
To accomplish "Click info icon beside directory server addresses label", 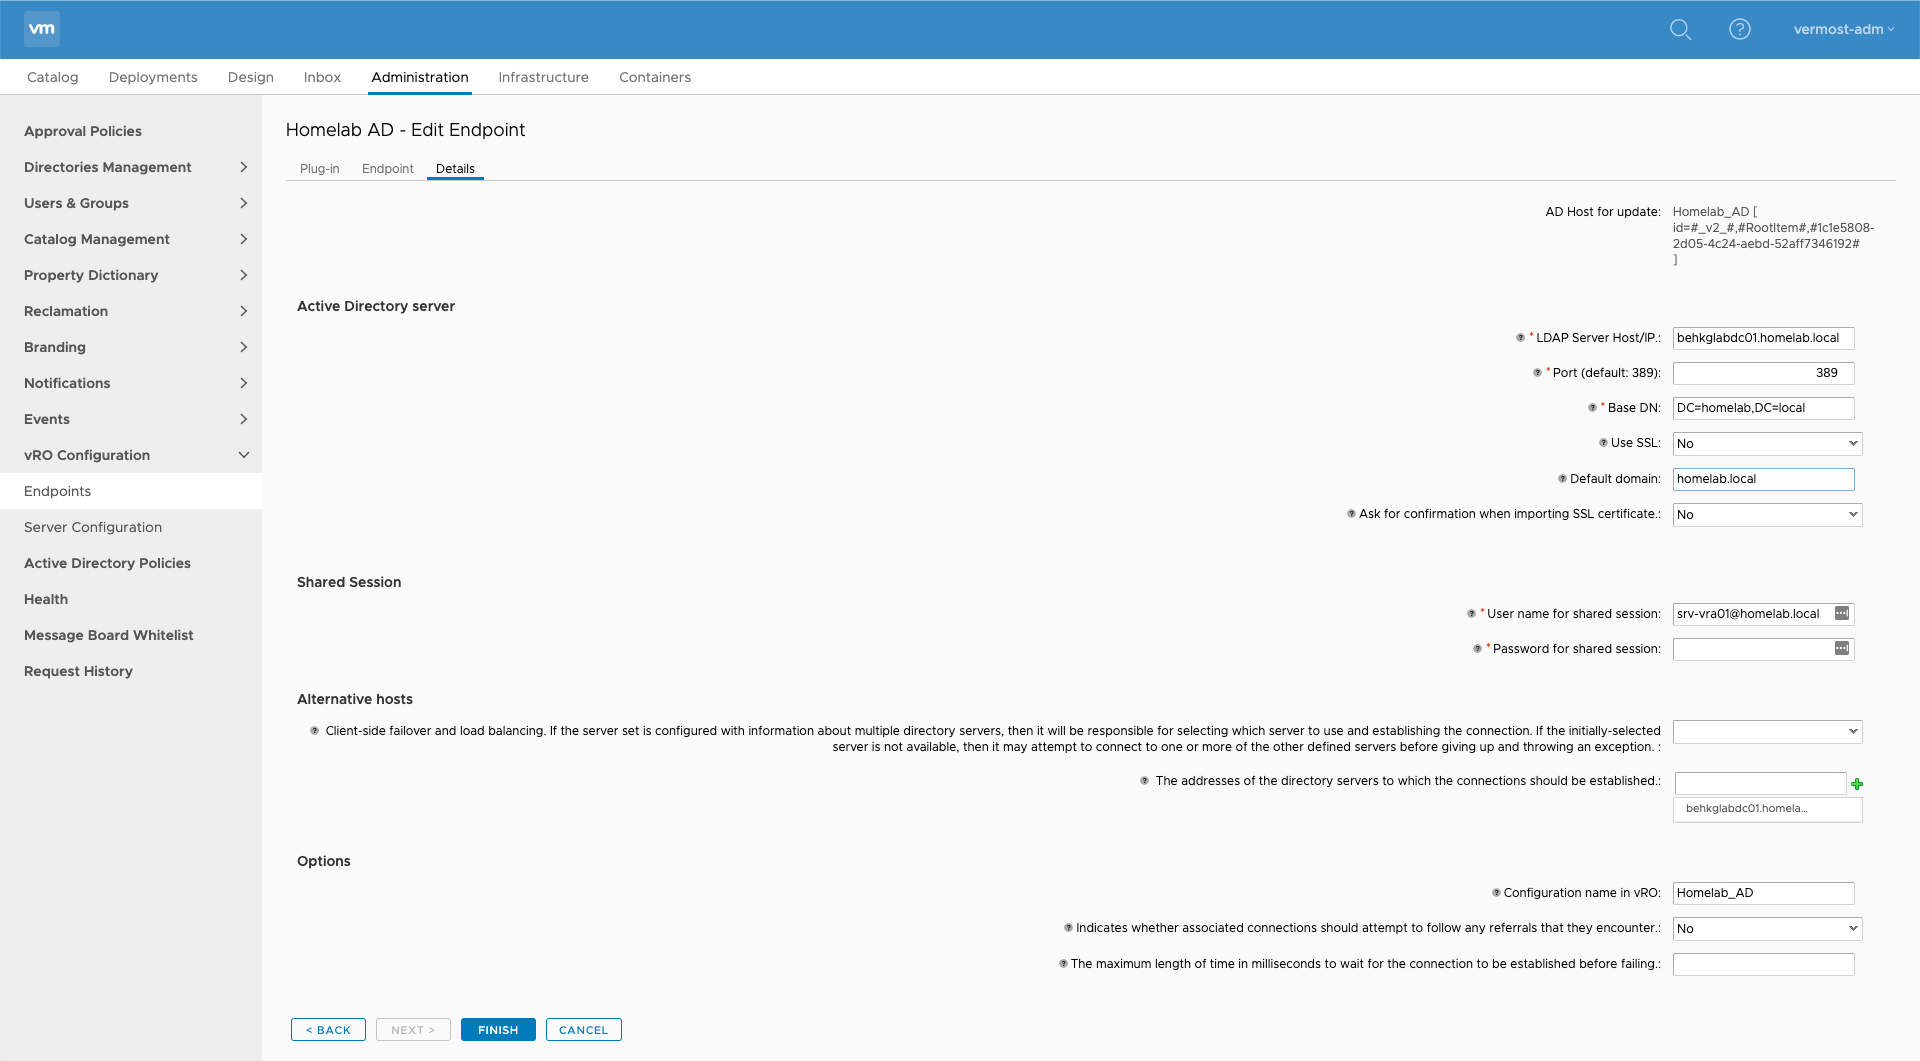I will (1144, 781).
